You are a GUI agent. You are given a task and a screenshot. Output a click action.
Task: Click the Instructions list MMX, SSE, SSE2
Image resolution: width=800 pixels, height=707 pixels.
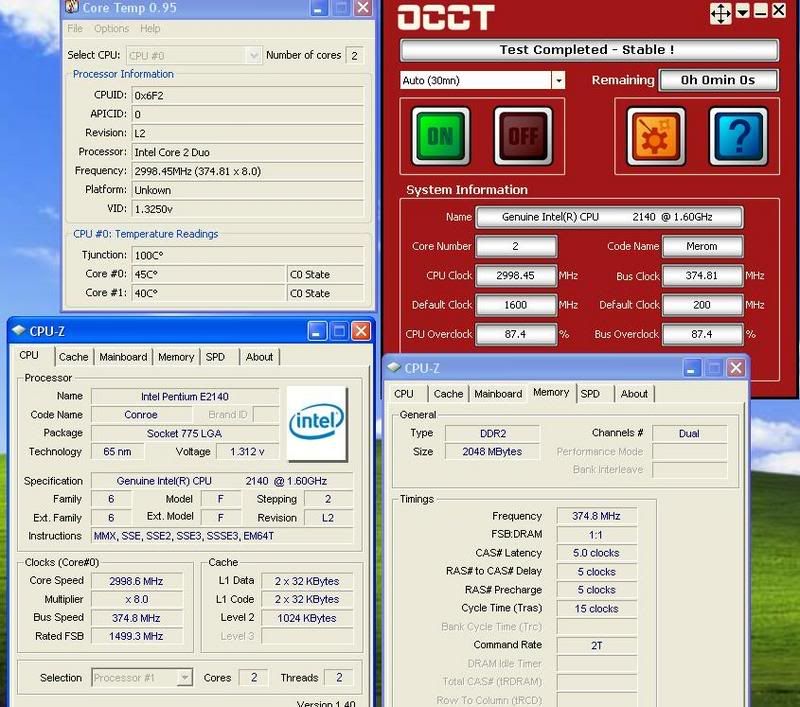pos(222,536)
